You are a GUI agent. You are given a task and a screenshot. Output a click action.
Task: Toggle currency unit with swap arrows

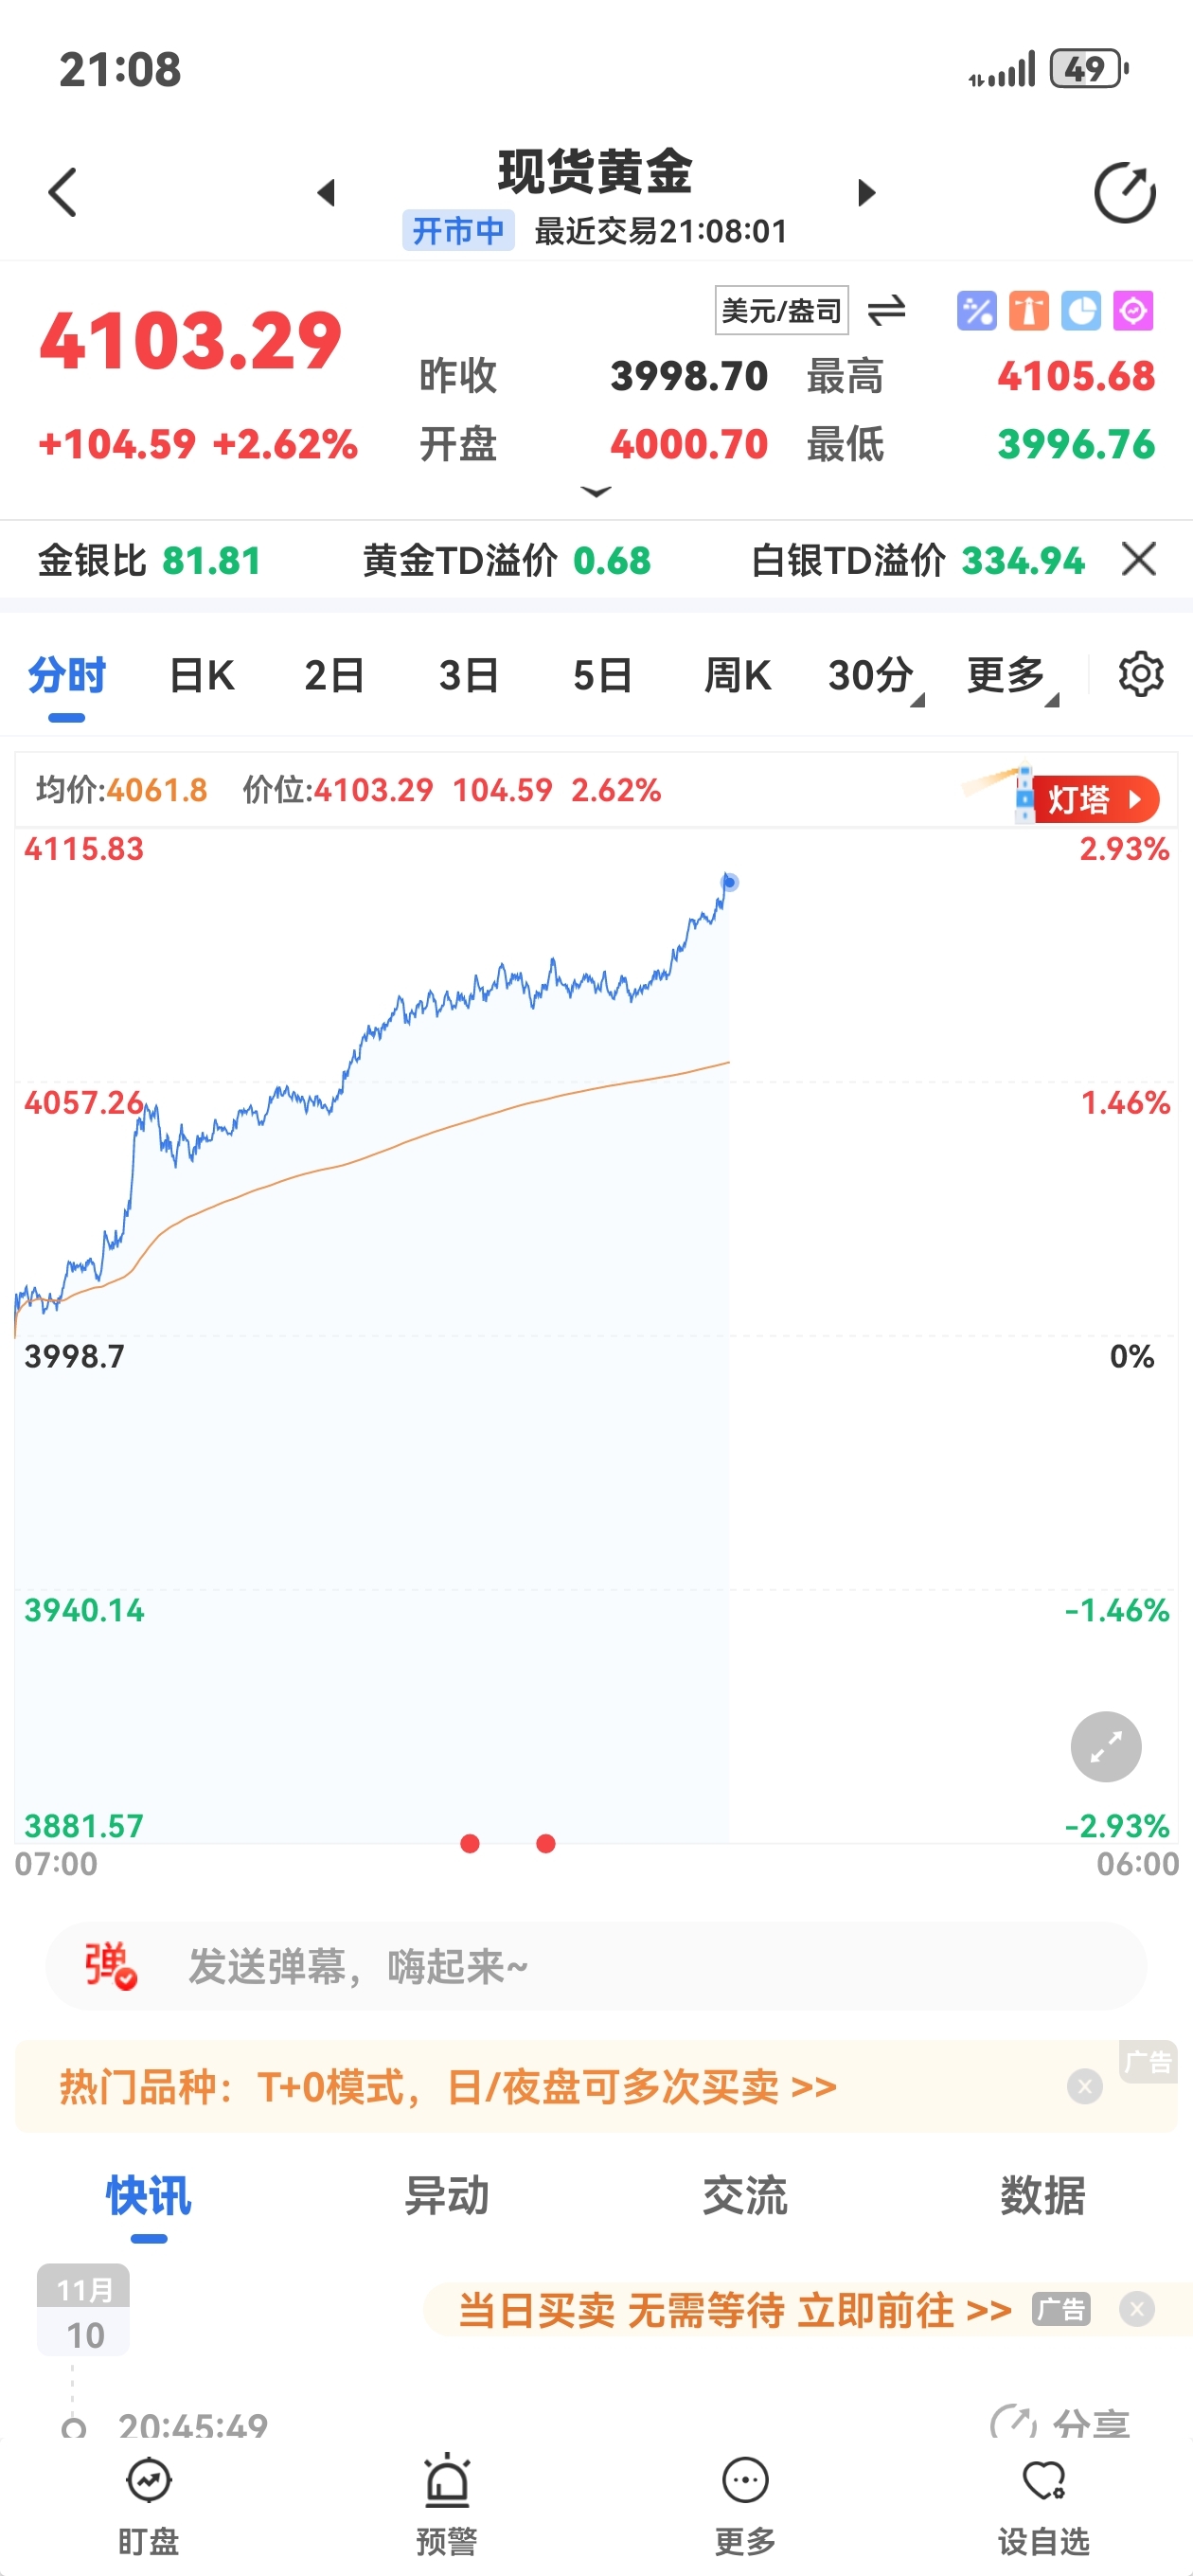pyautogui.click(x=886, y=311)
